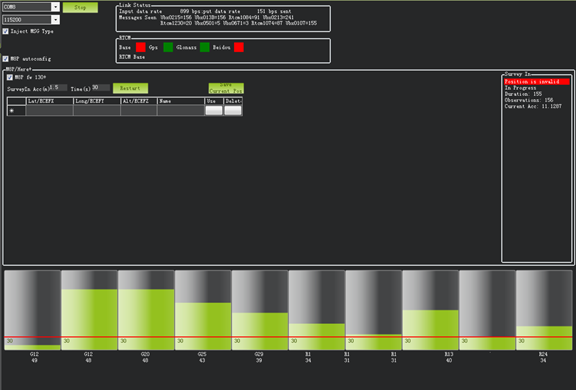The image size is (577, 391).
Task: Click the red Base RTCM status indicator
Action: point(141,47)
